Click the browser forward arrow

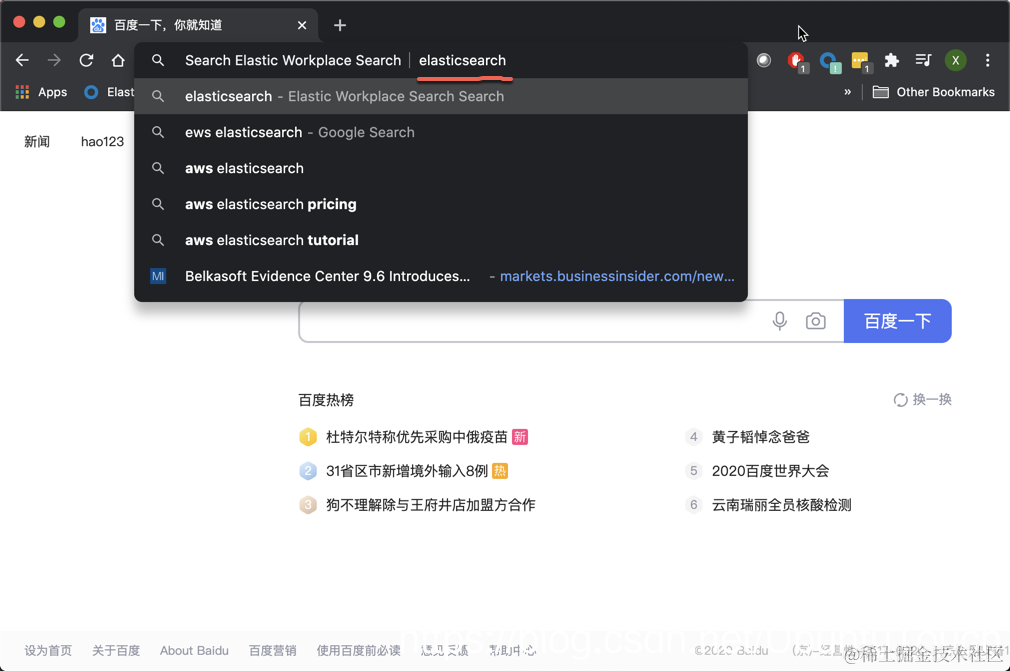pos(54,61)
